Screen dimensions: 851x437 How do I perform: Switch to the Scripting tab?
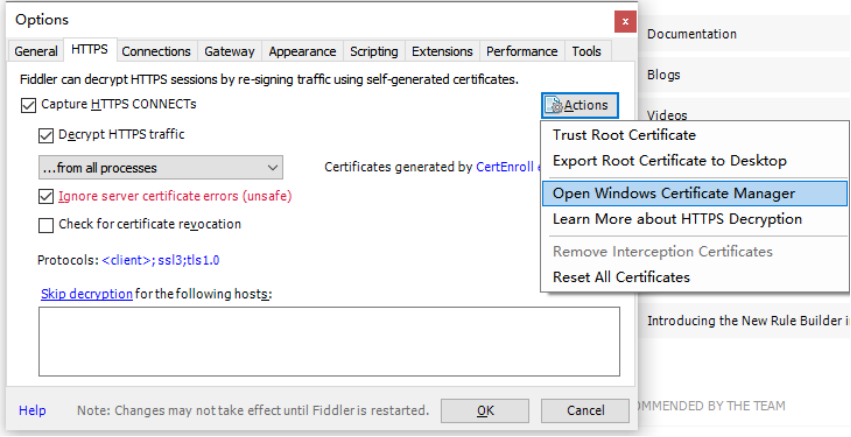[x=374, y=51]
